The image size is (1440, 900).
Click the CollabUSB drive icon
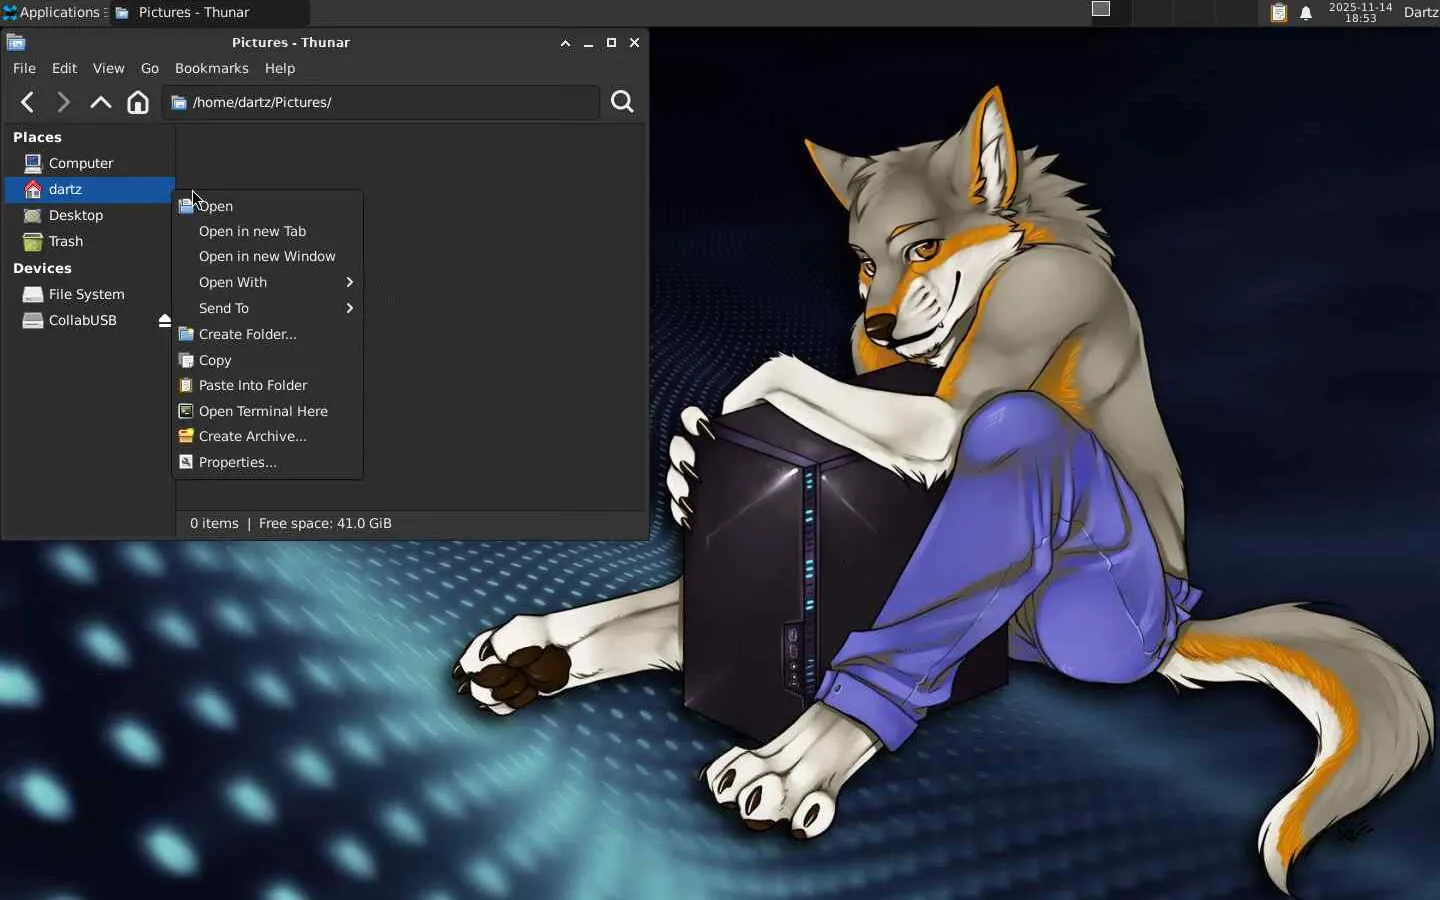(33, 320)
